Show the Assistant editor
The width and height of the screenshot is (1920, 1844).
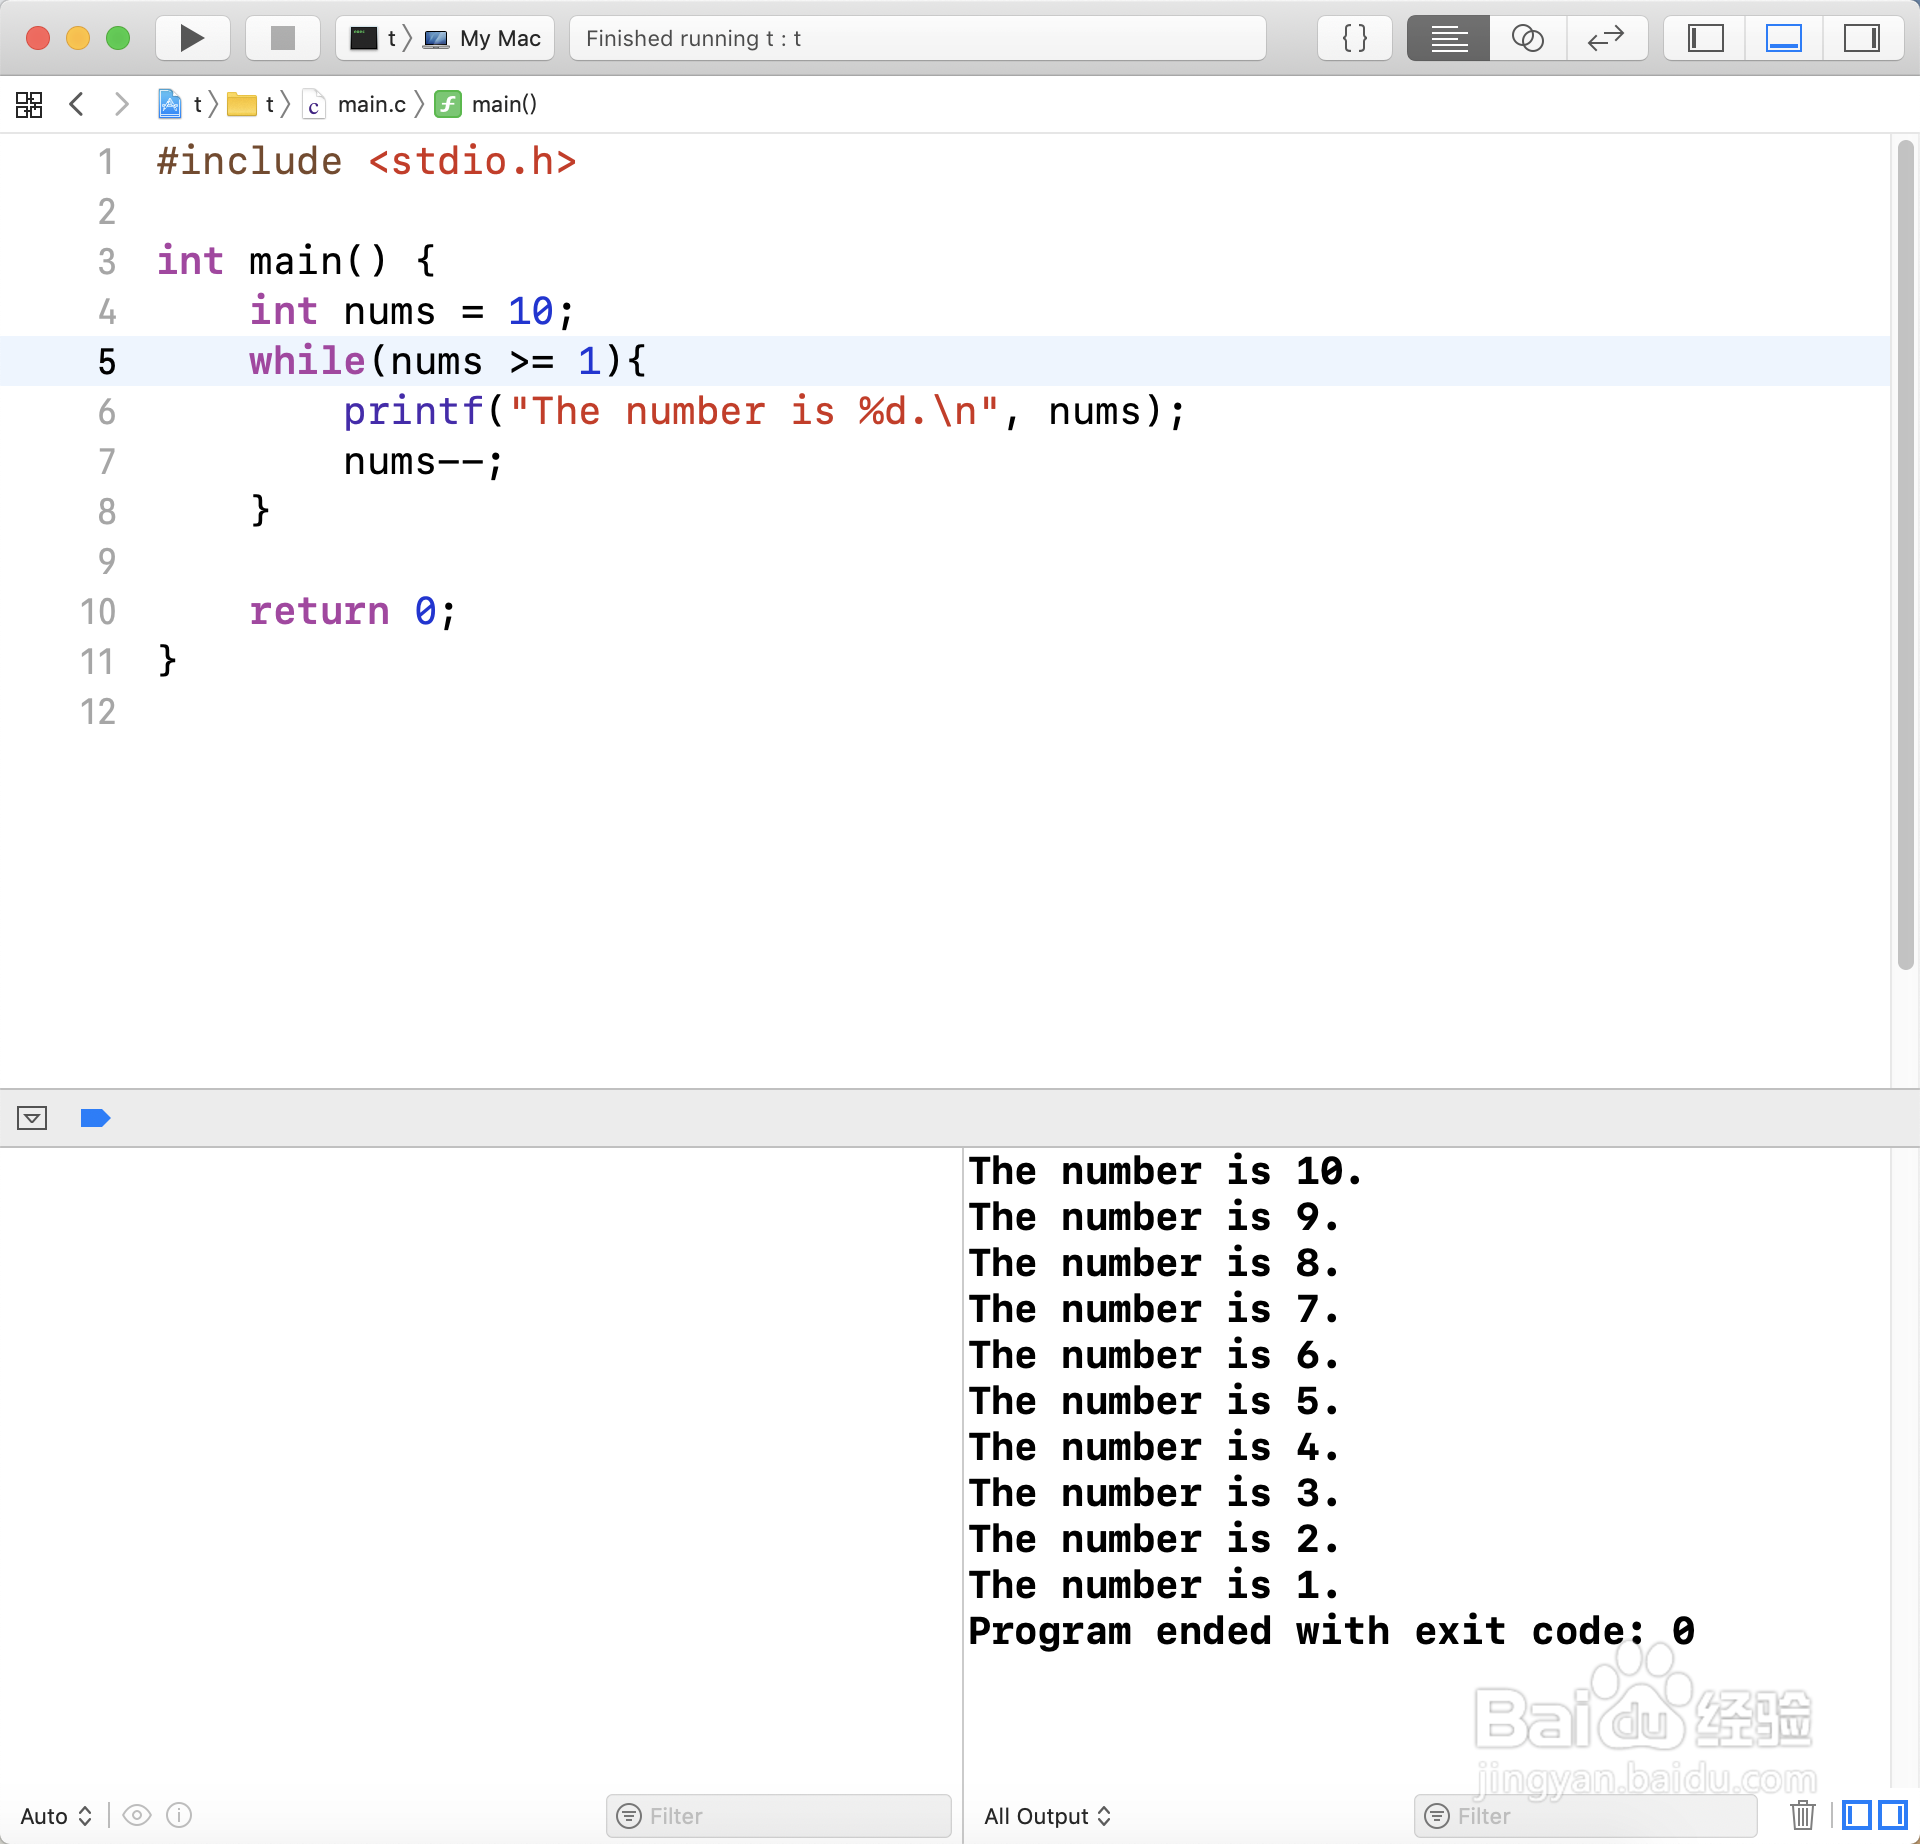click(1527, 38)
